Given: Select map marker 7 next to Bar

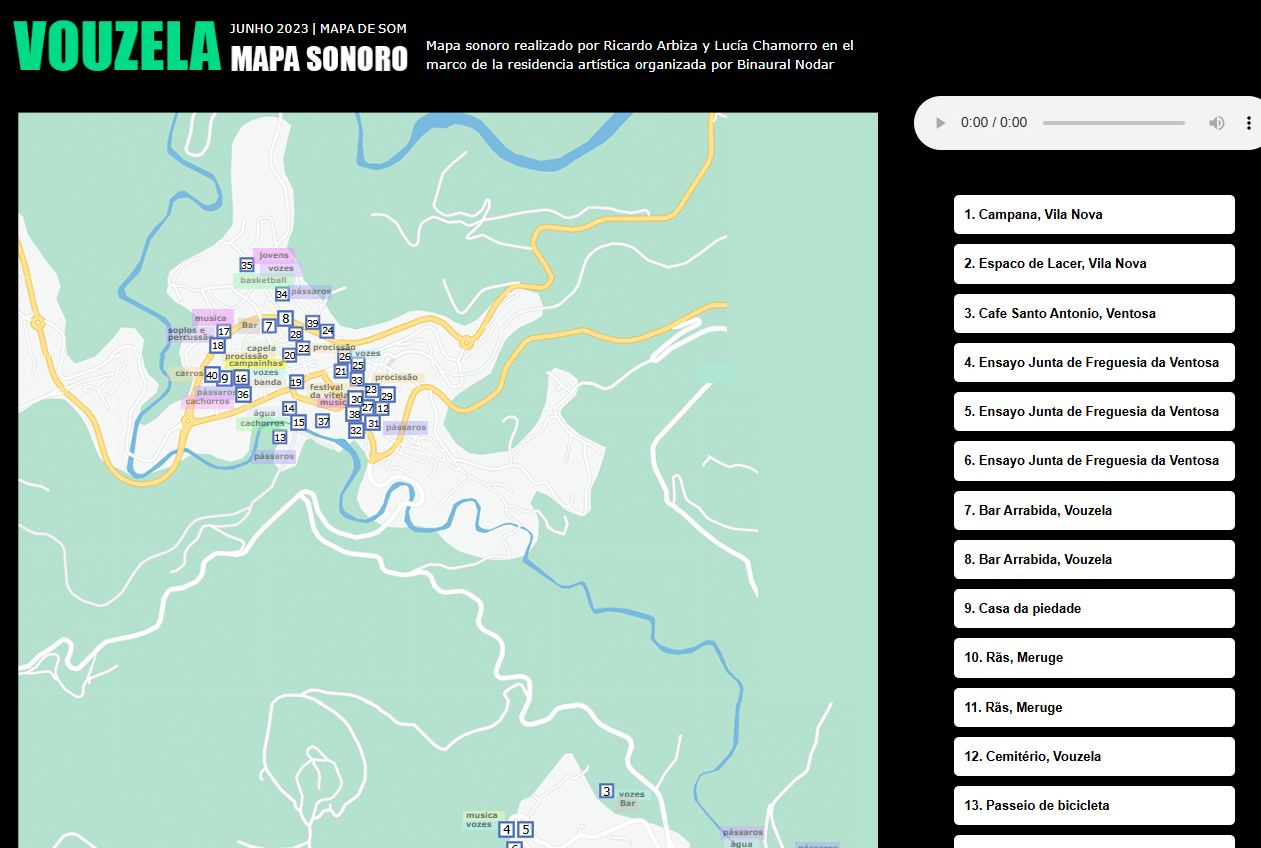Looking at the screenshot, I should (x=268, y=326).
